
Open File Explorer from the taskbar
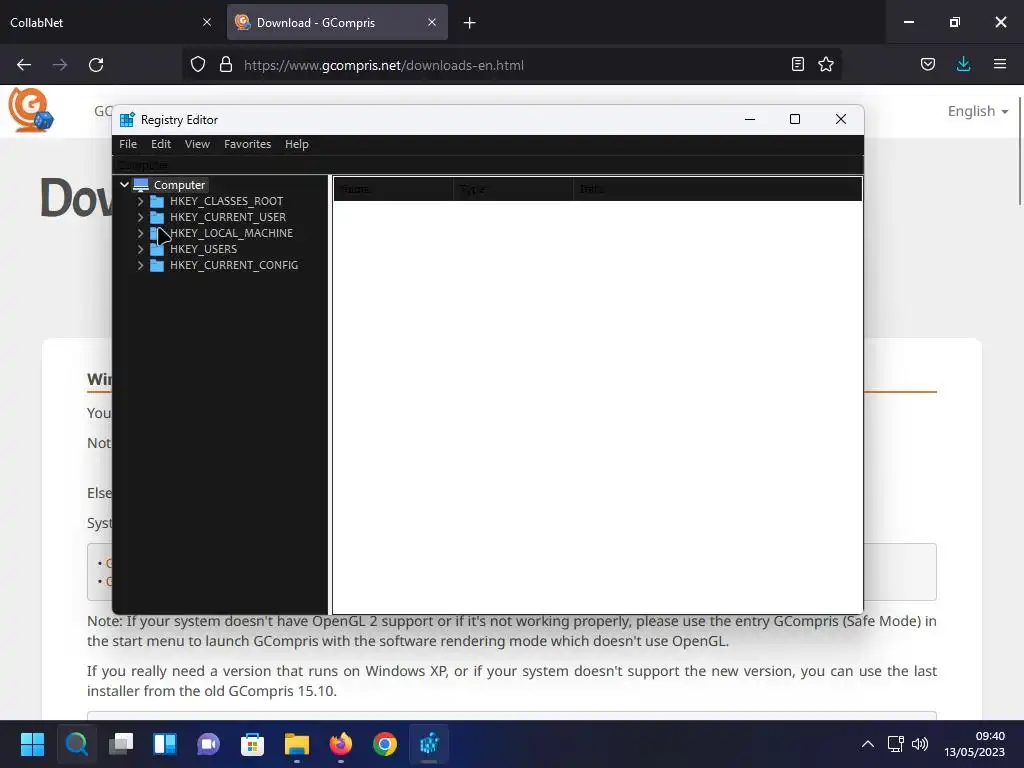[x=296, y=744]
